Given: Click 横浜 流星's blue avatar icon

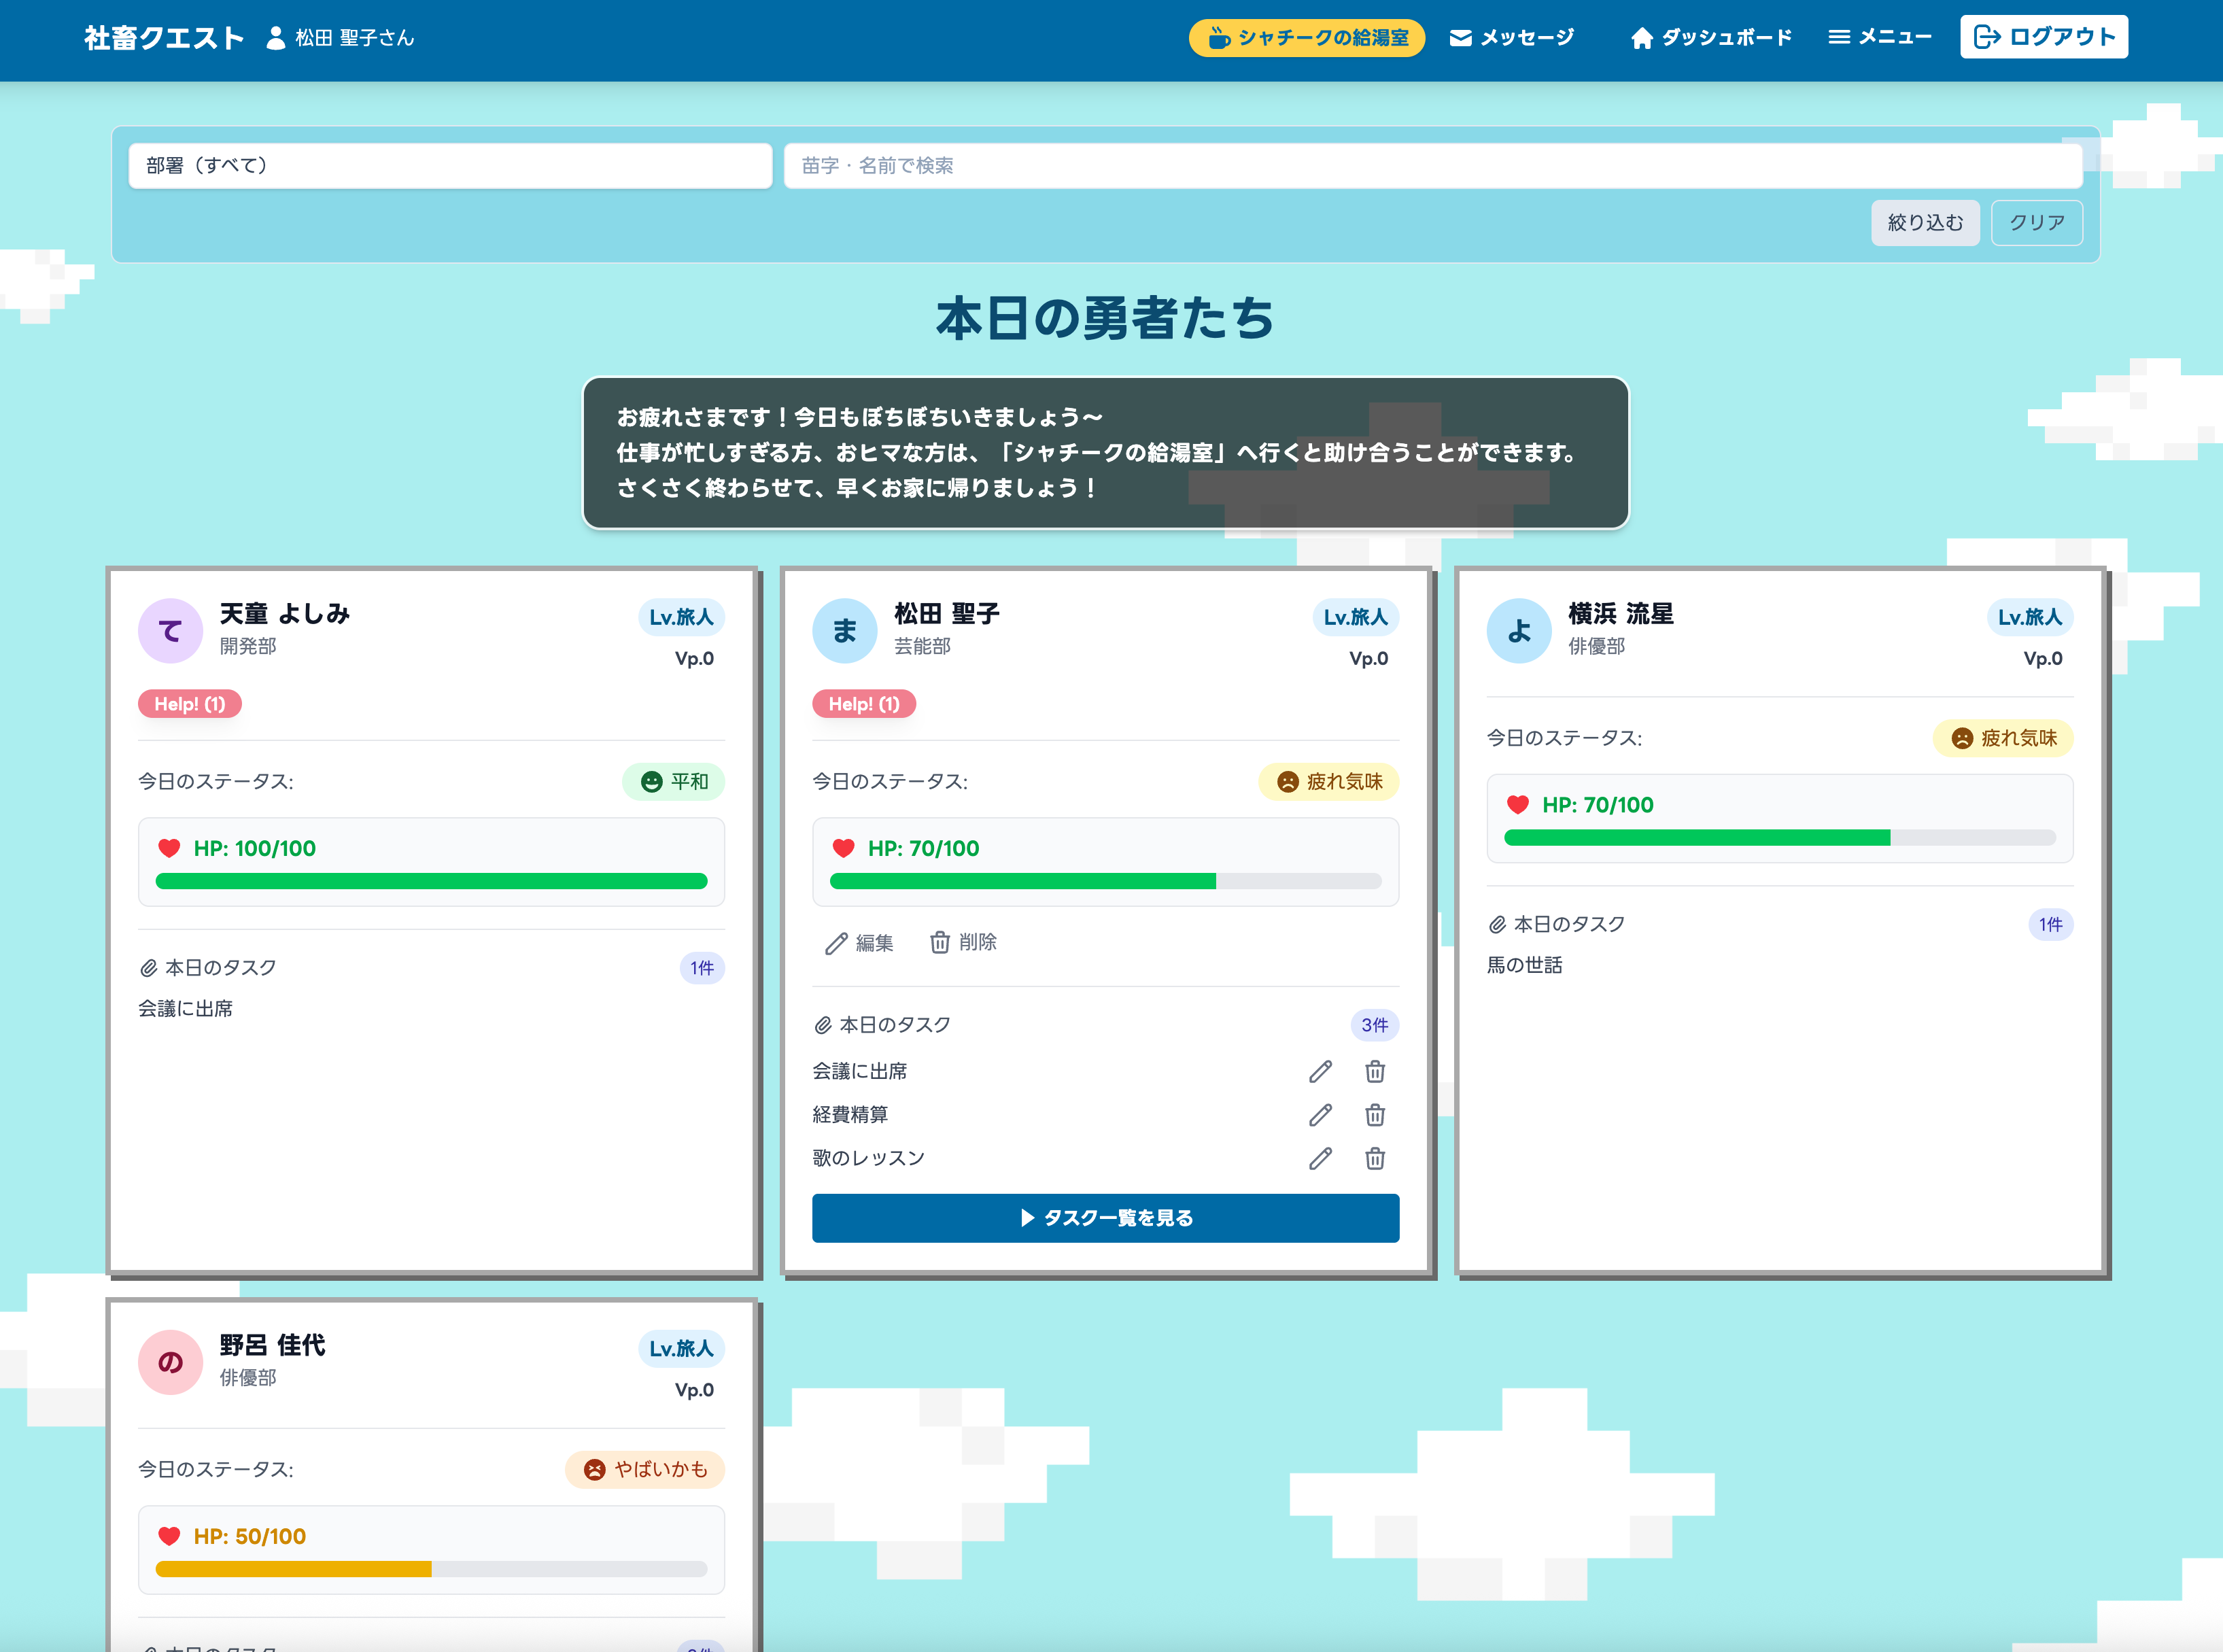Looking at the screenshot, I should tap(1518, 631).
